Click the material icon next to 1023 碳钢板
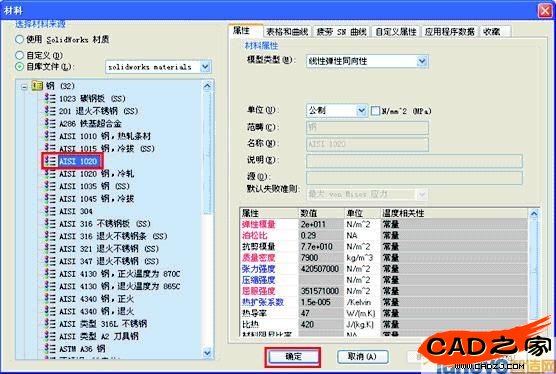This screenshot has height=374, width=556. pyautogui.click(x=50, y=98)
